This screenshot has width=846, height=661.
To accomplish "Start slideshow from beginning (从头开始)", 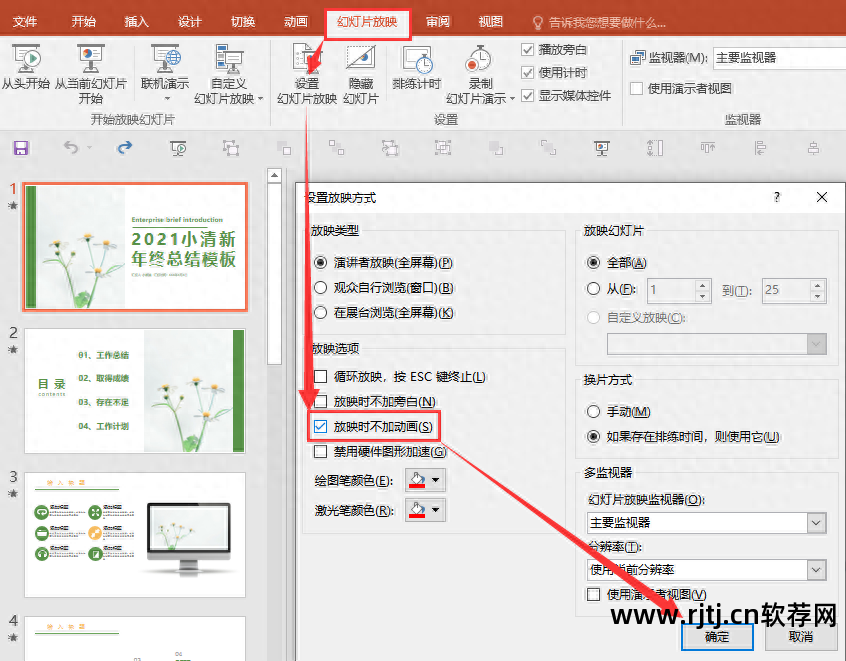I will (x=27, y=70).
